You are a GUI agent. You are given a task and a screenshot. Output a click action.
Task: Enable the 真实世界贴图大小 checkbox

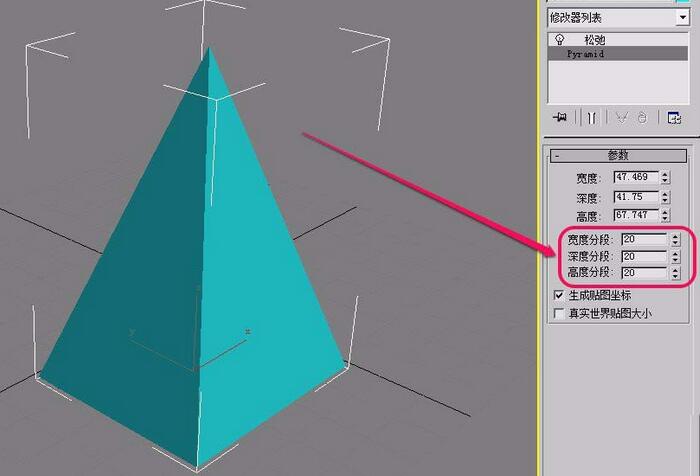click(x=558, y=313)
